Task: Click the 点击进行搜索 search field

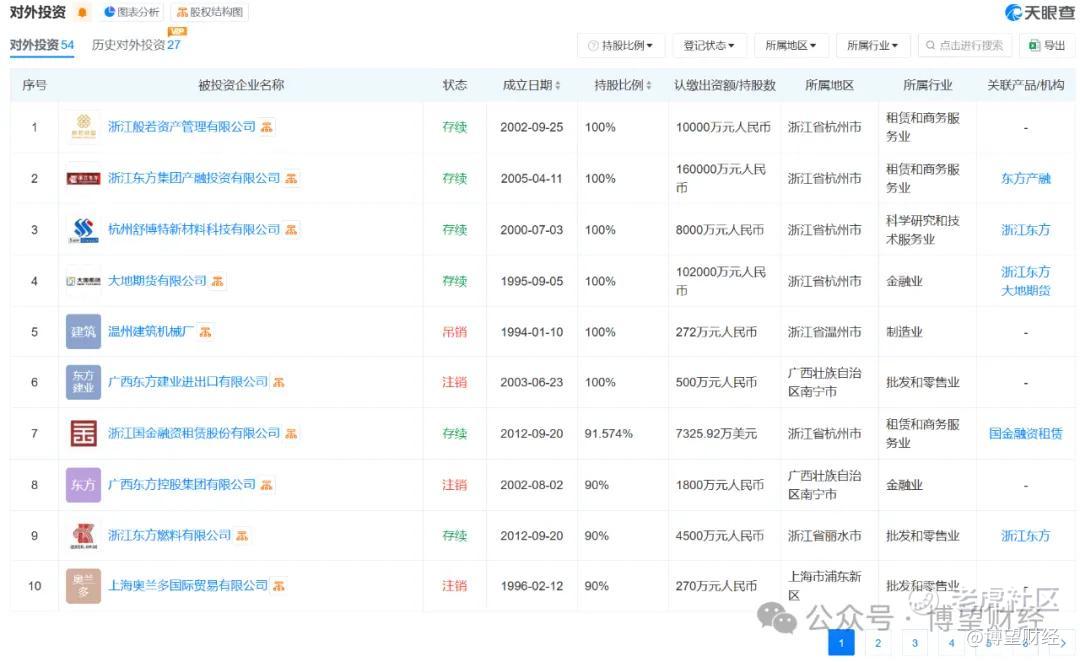Action: [x=965, y=45]
